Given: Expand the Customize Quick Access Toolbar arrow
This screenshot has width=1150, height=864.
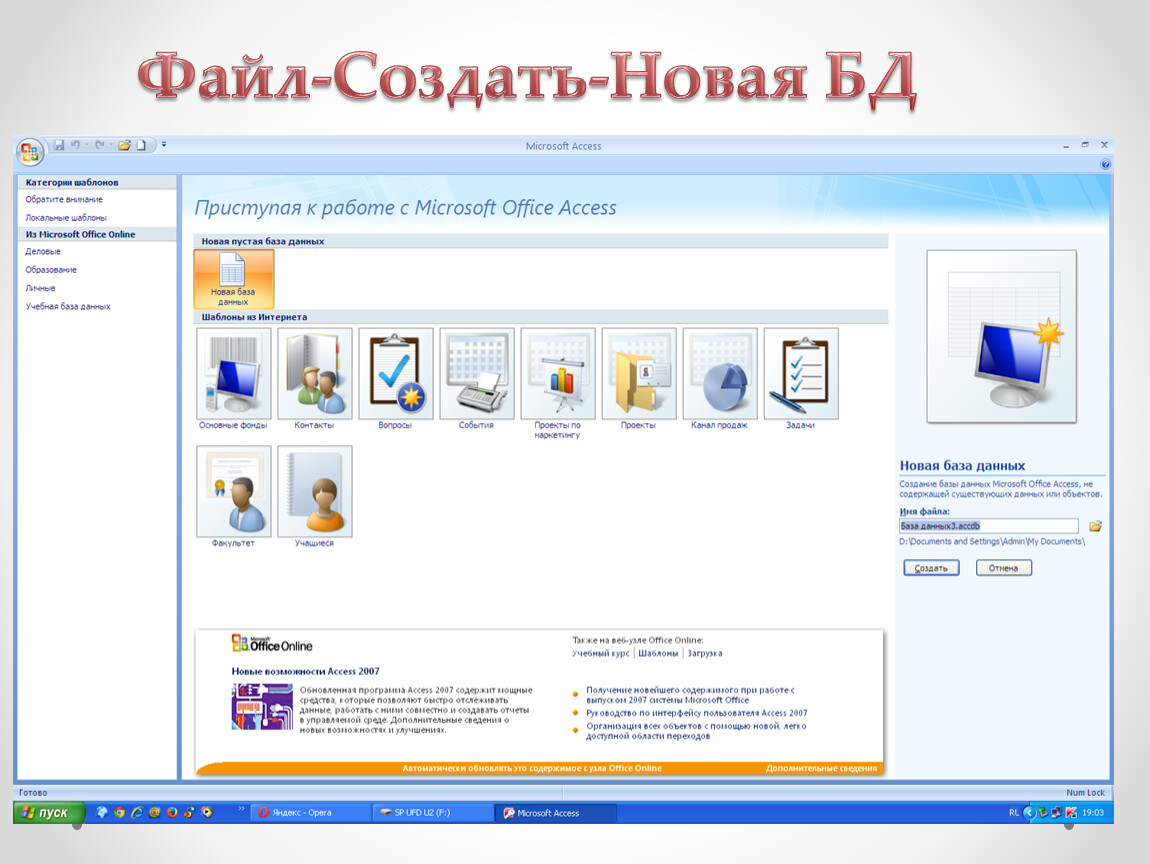Looking at the screenshot, I should (x=164, y=144).
